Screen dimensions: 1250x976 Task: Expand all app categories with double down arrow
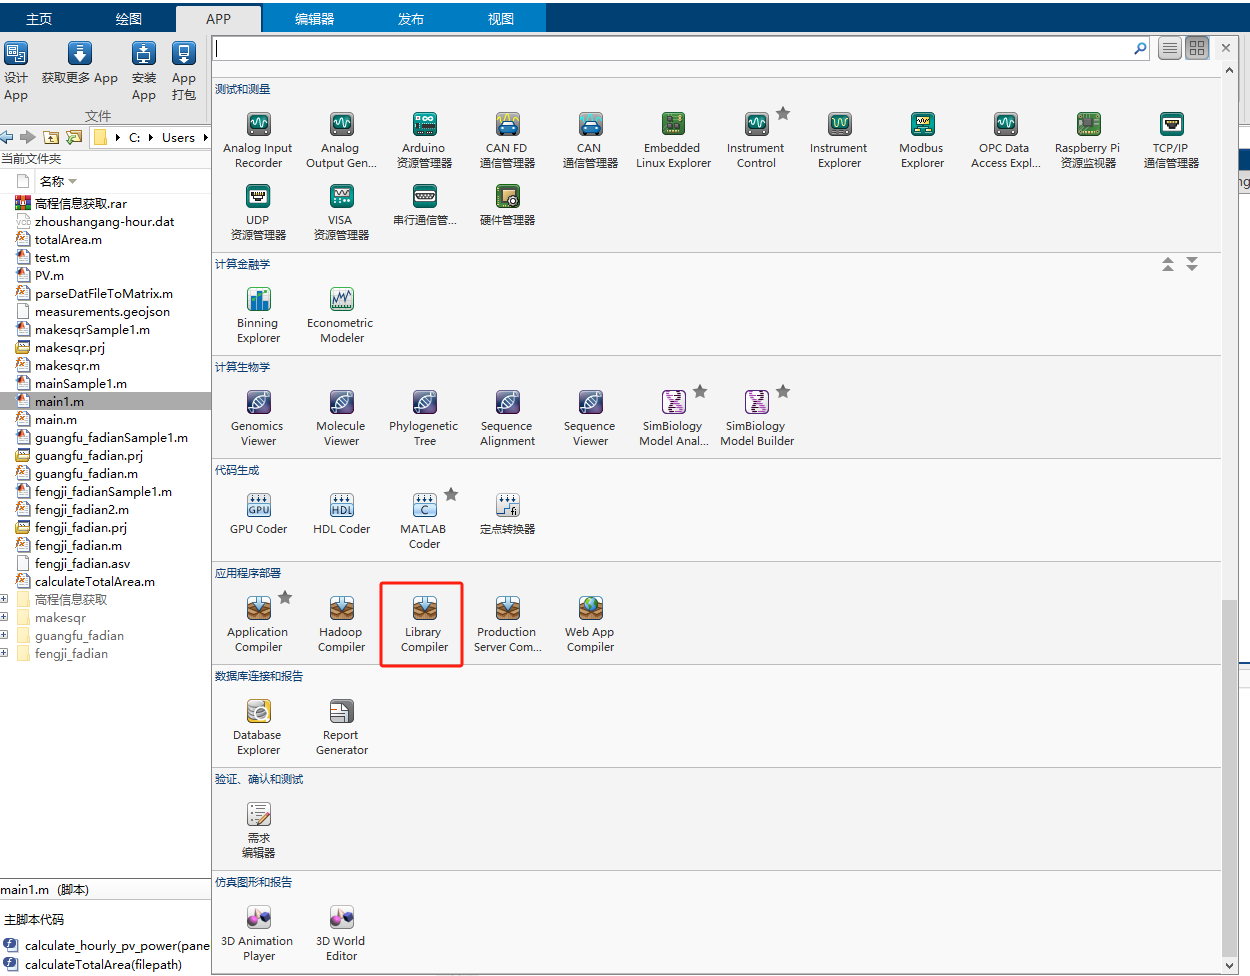click(1192, 264)
